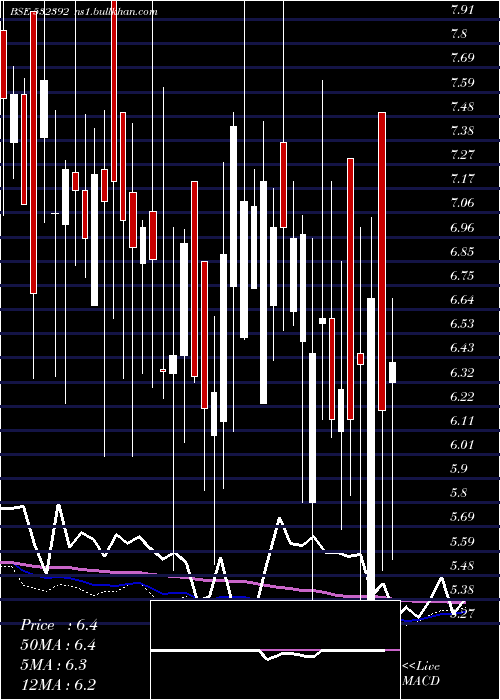Click the 5.8 price axis label

tap(459, 493)
